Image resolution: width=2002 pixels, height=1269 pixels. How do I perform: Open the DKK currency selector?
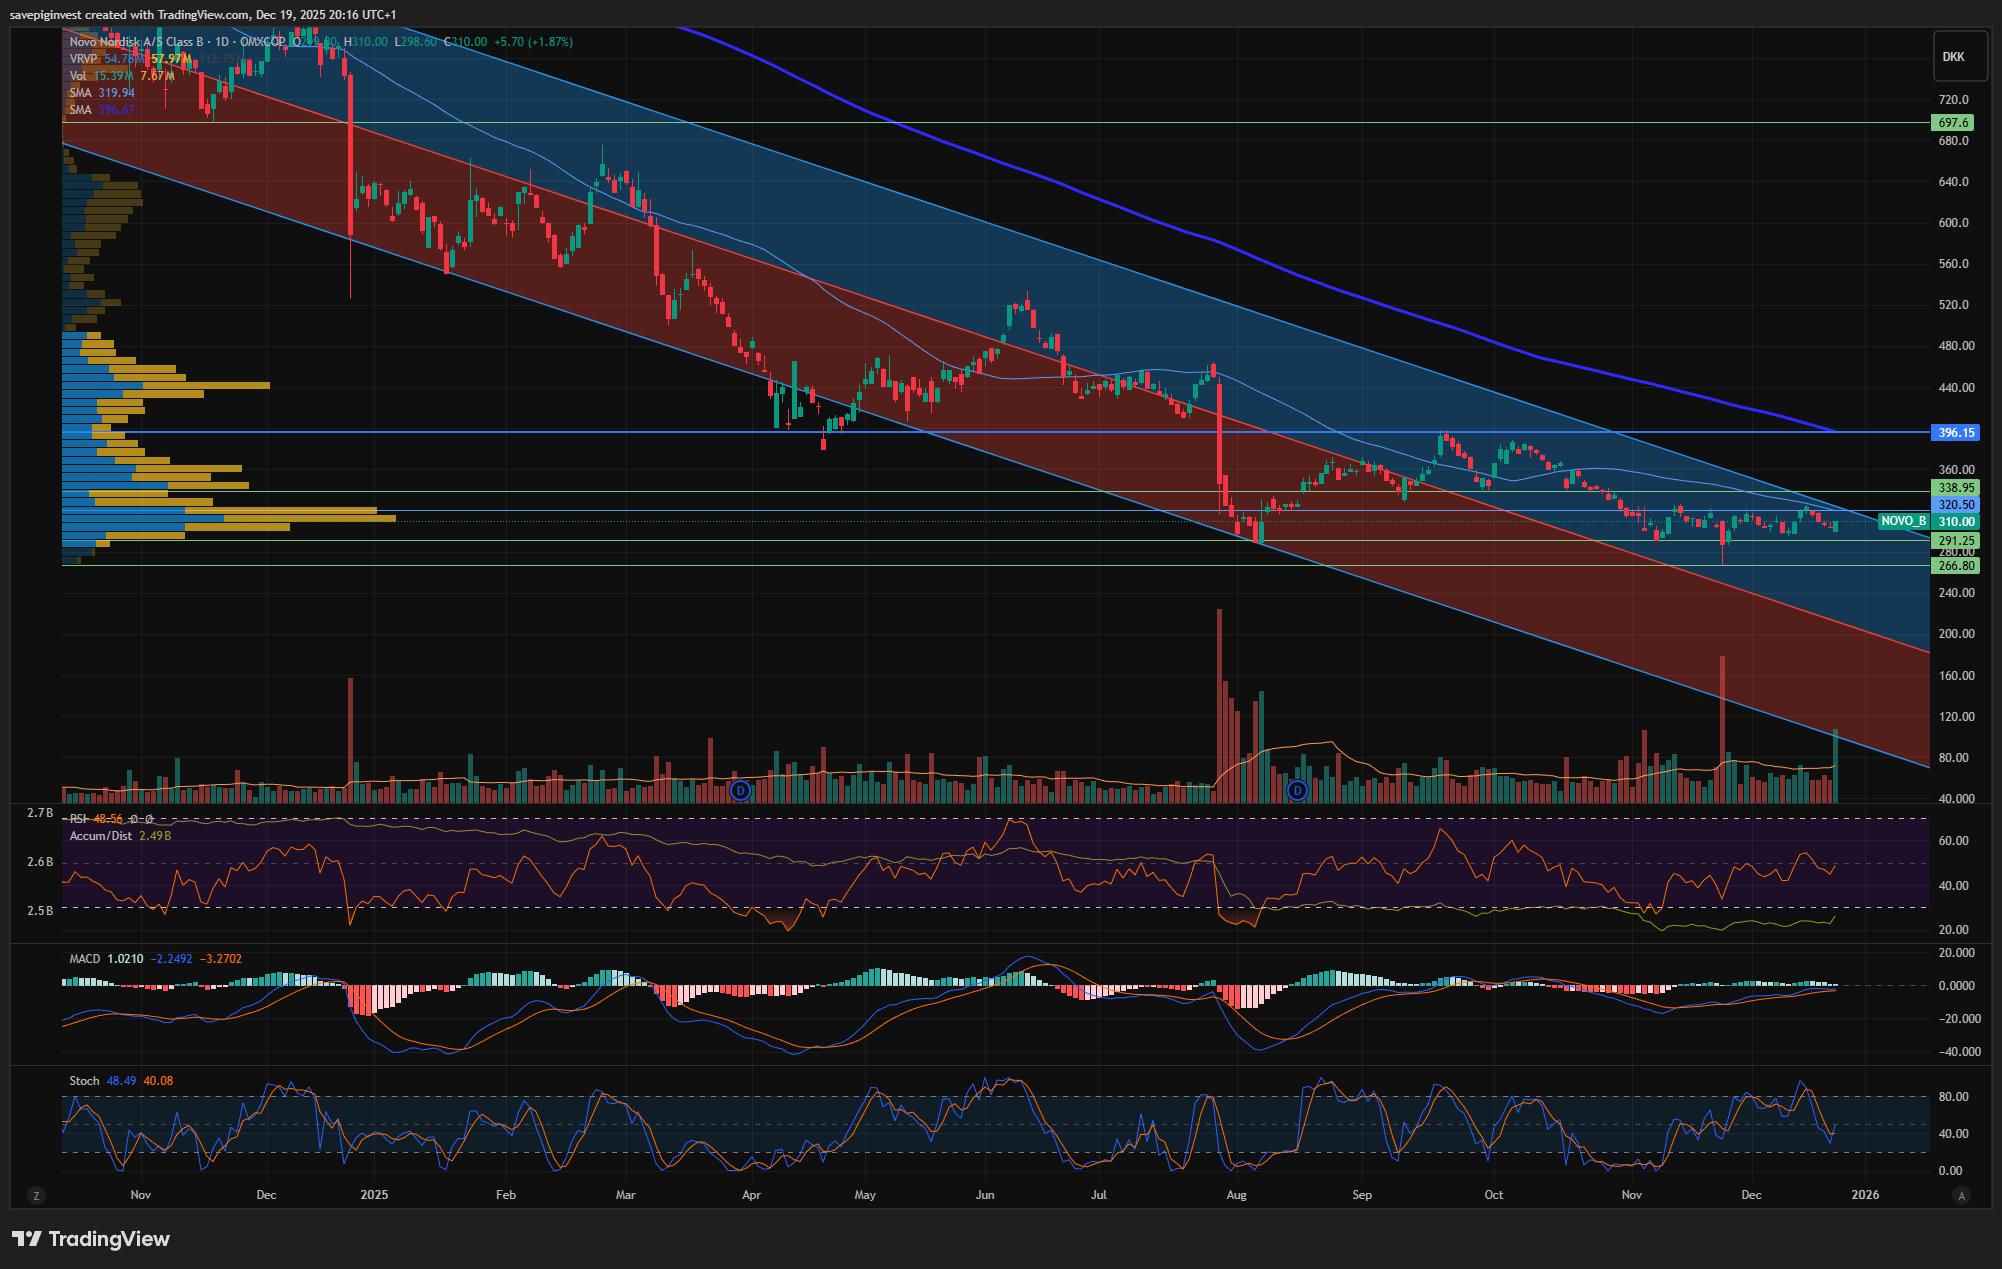tap(1953, 57)
